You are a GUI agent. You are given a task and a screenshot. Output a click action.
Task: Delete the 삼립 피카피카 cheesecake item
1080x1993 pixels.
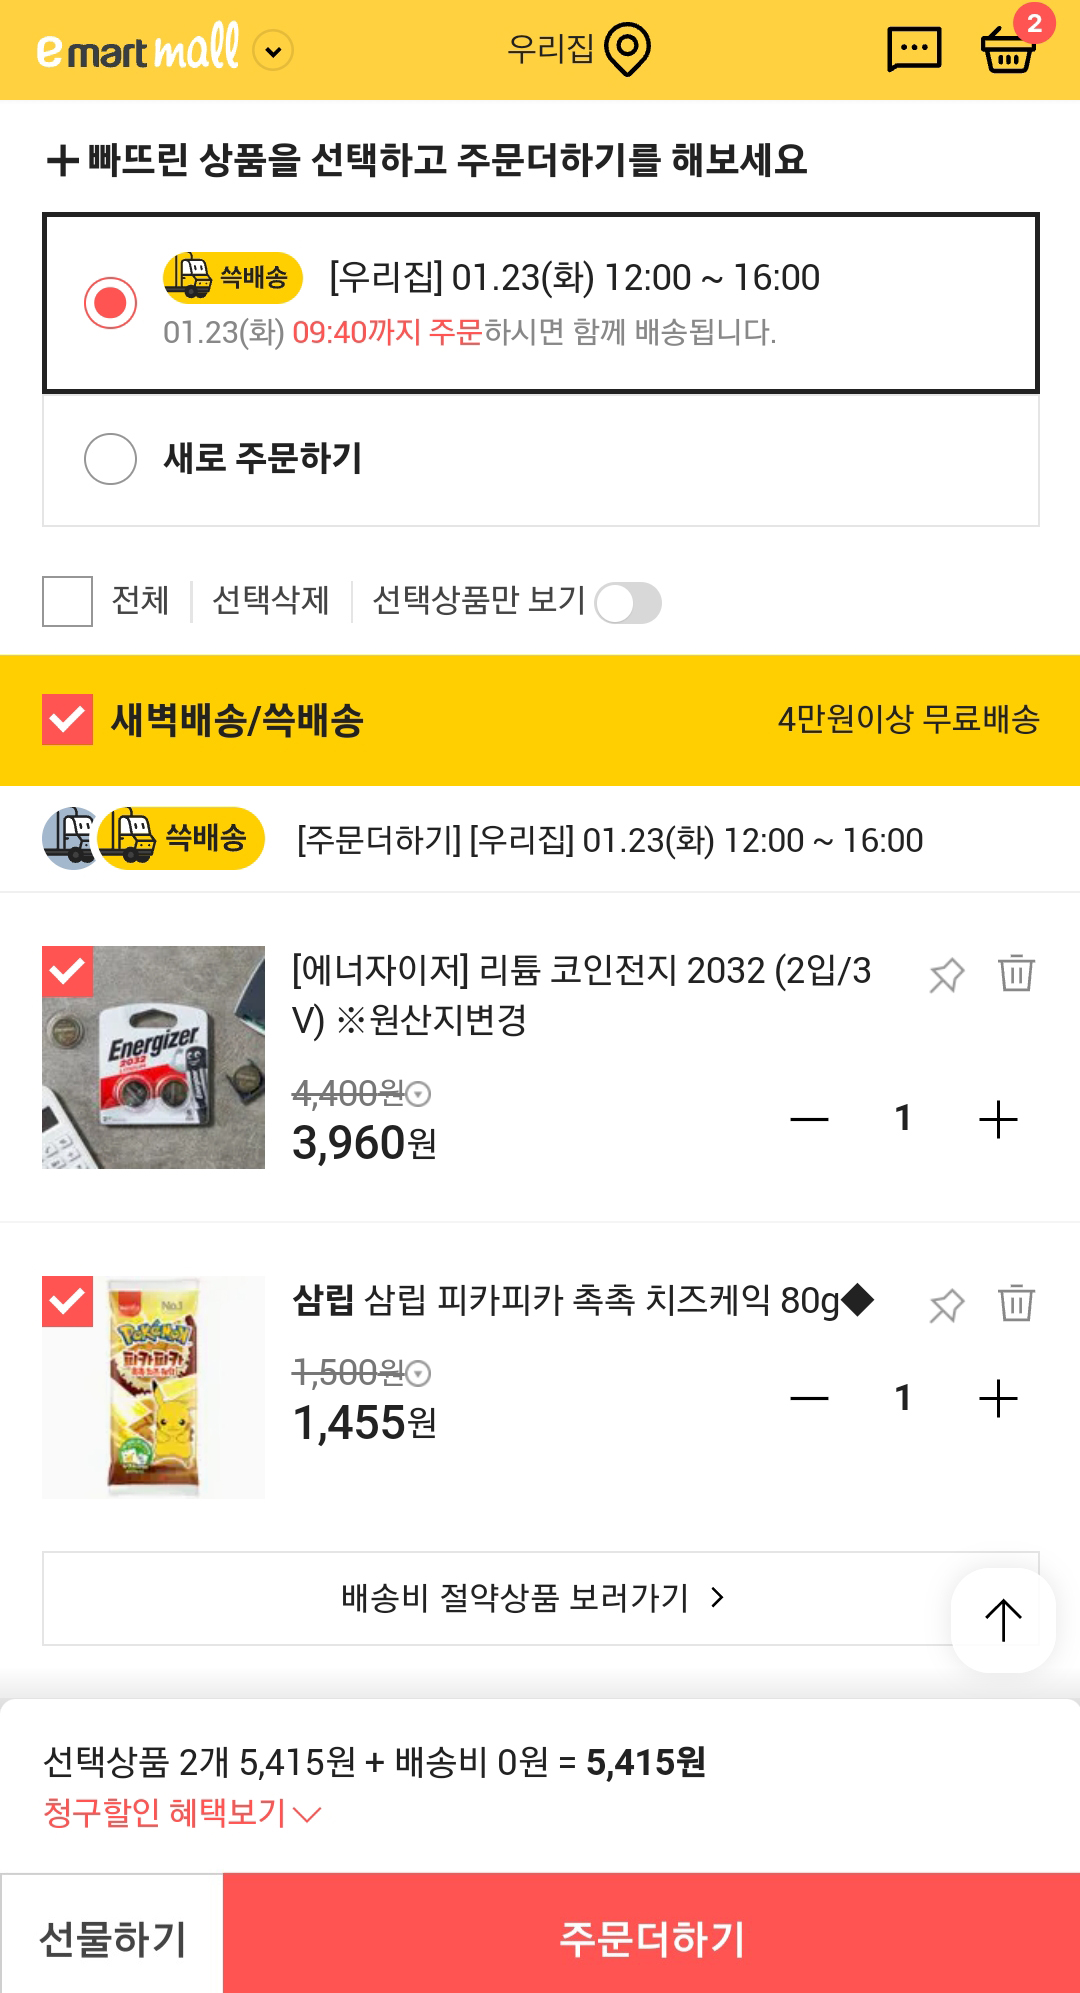[1016, 1303]
